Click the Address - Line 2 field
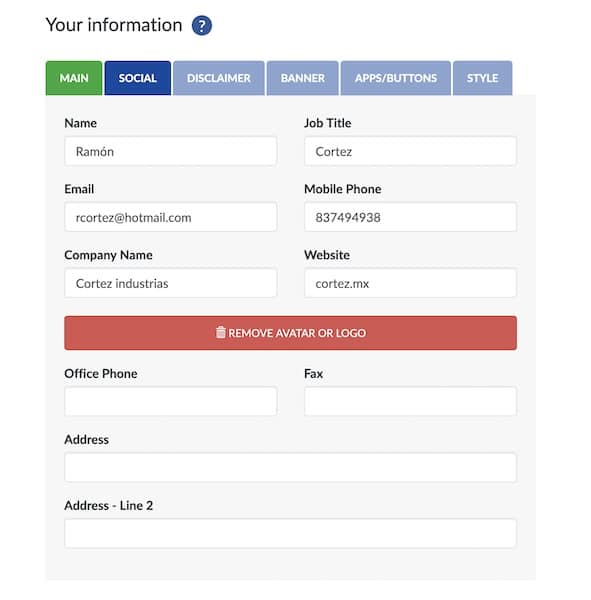591x600 pixels. 291,533
